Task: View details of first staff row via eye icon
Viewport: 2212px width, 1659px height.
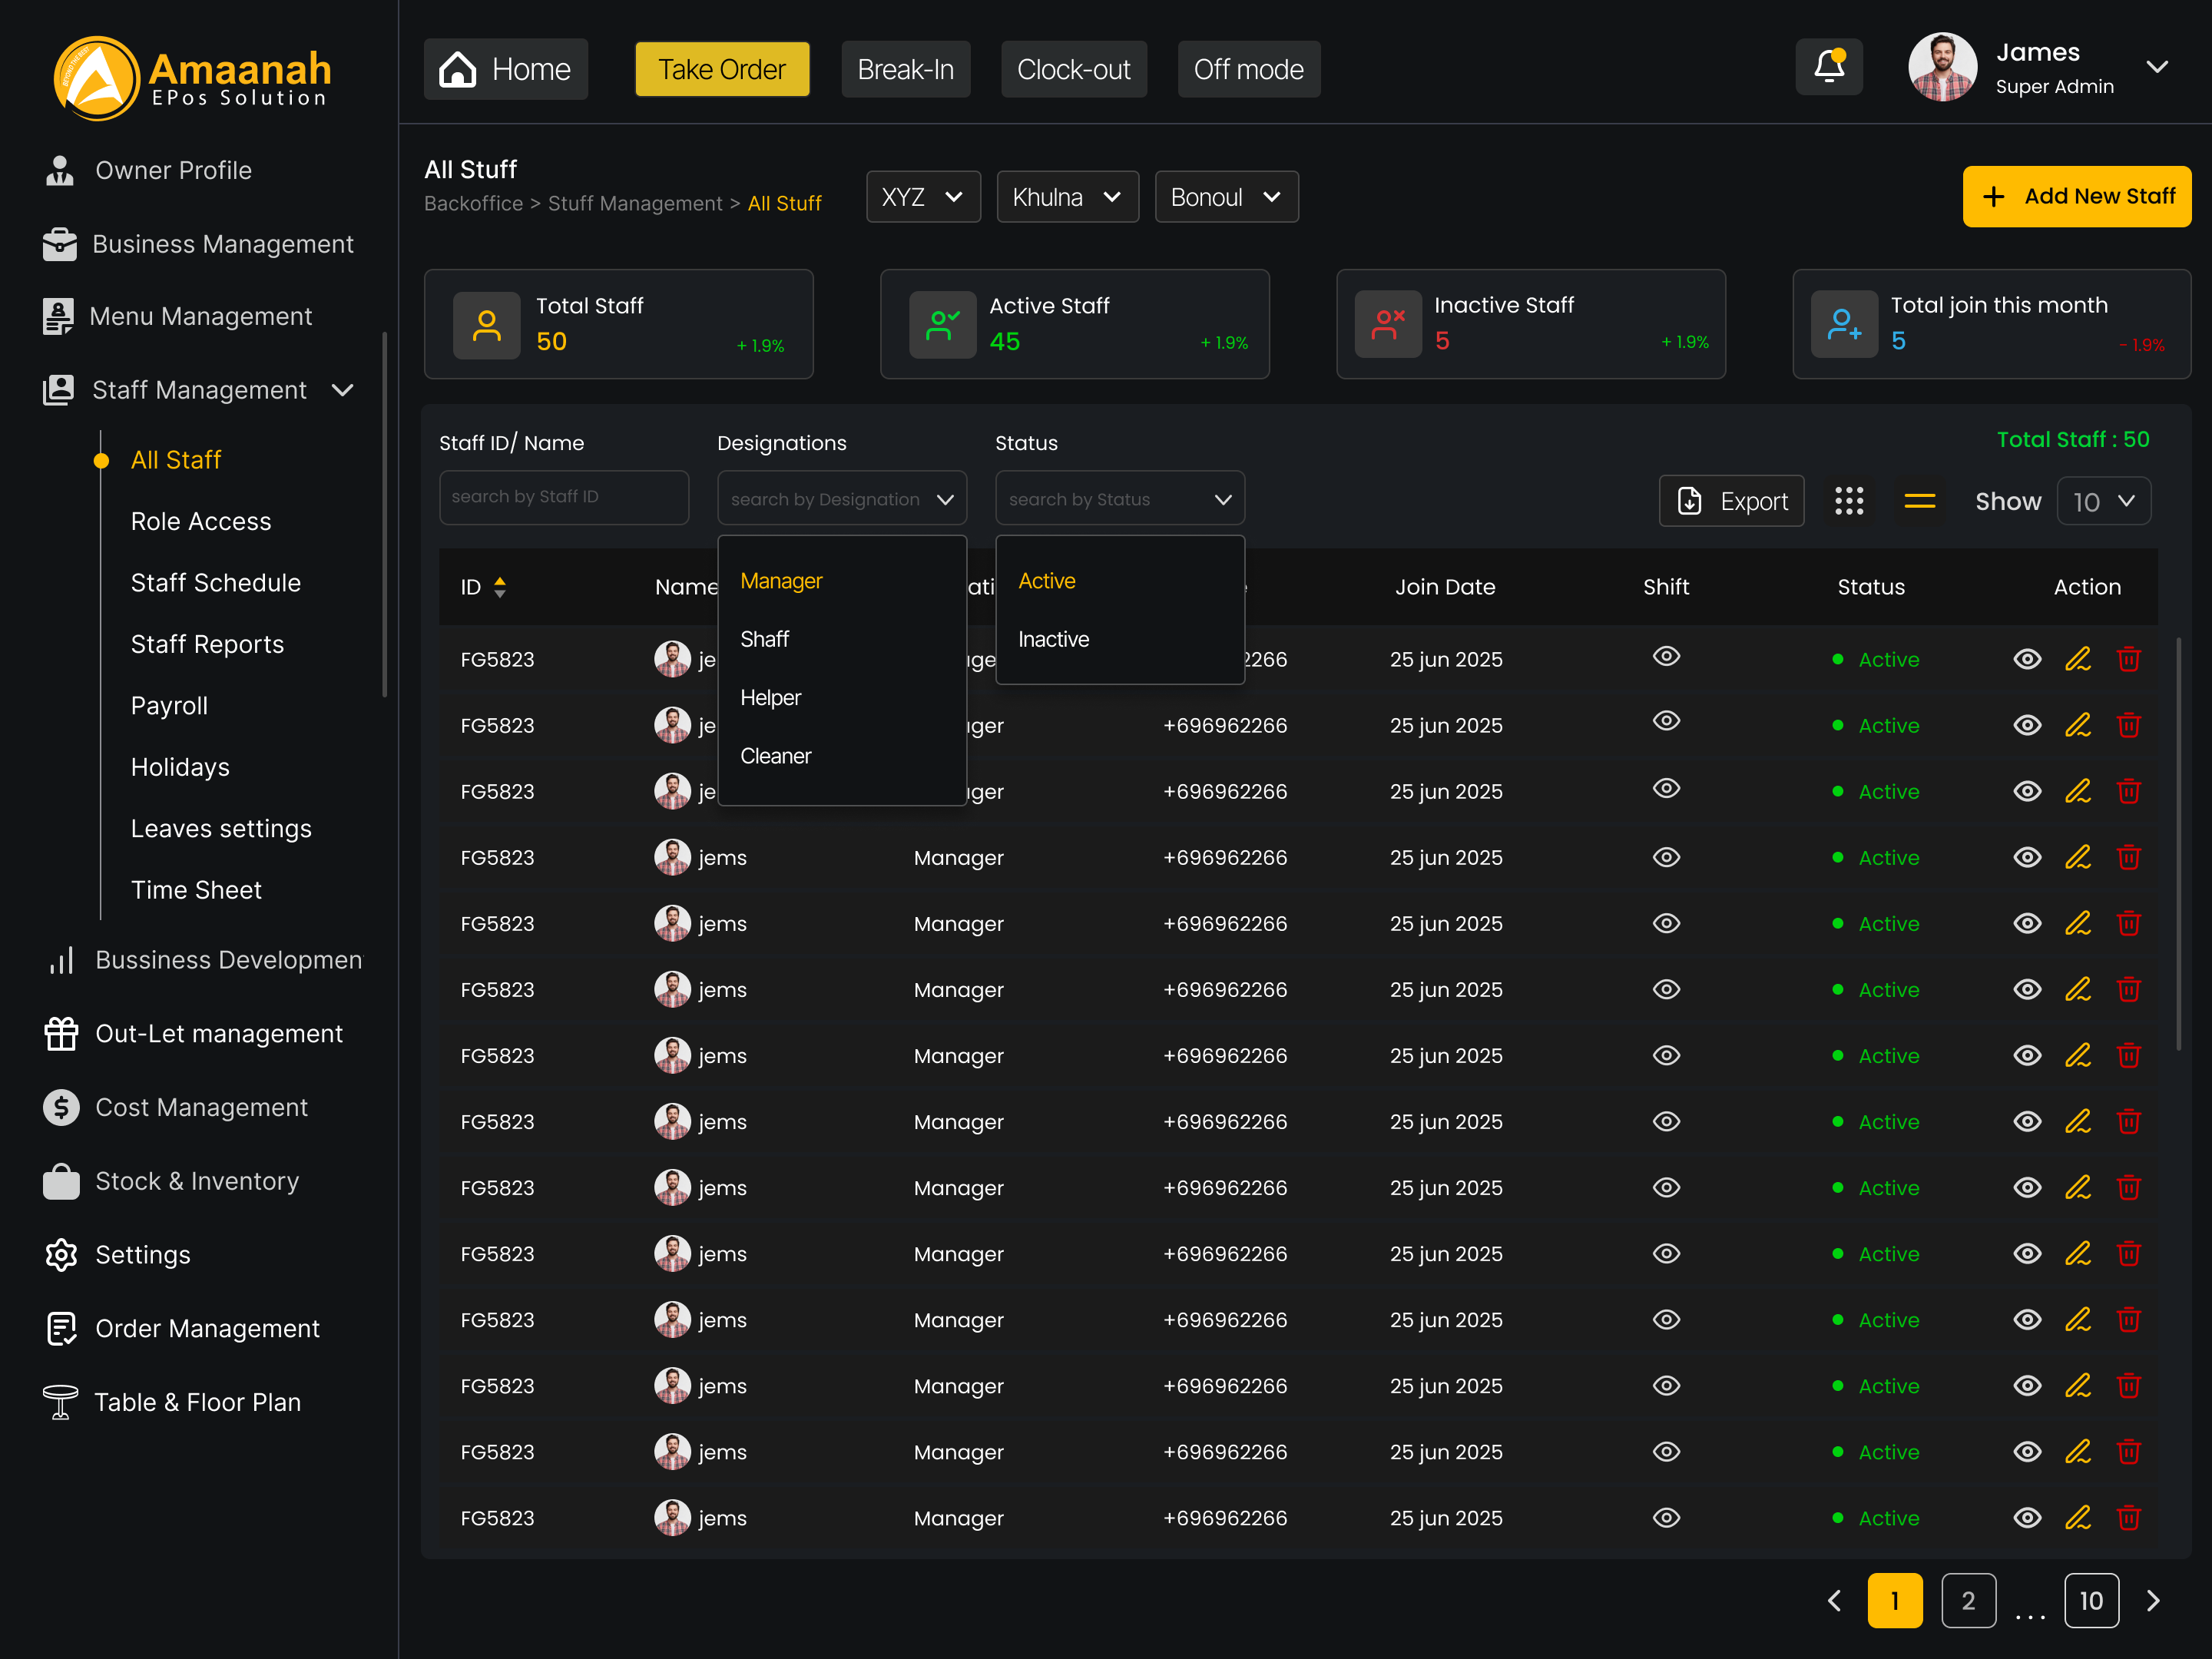Action: (2028, 658)
